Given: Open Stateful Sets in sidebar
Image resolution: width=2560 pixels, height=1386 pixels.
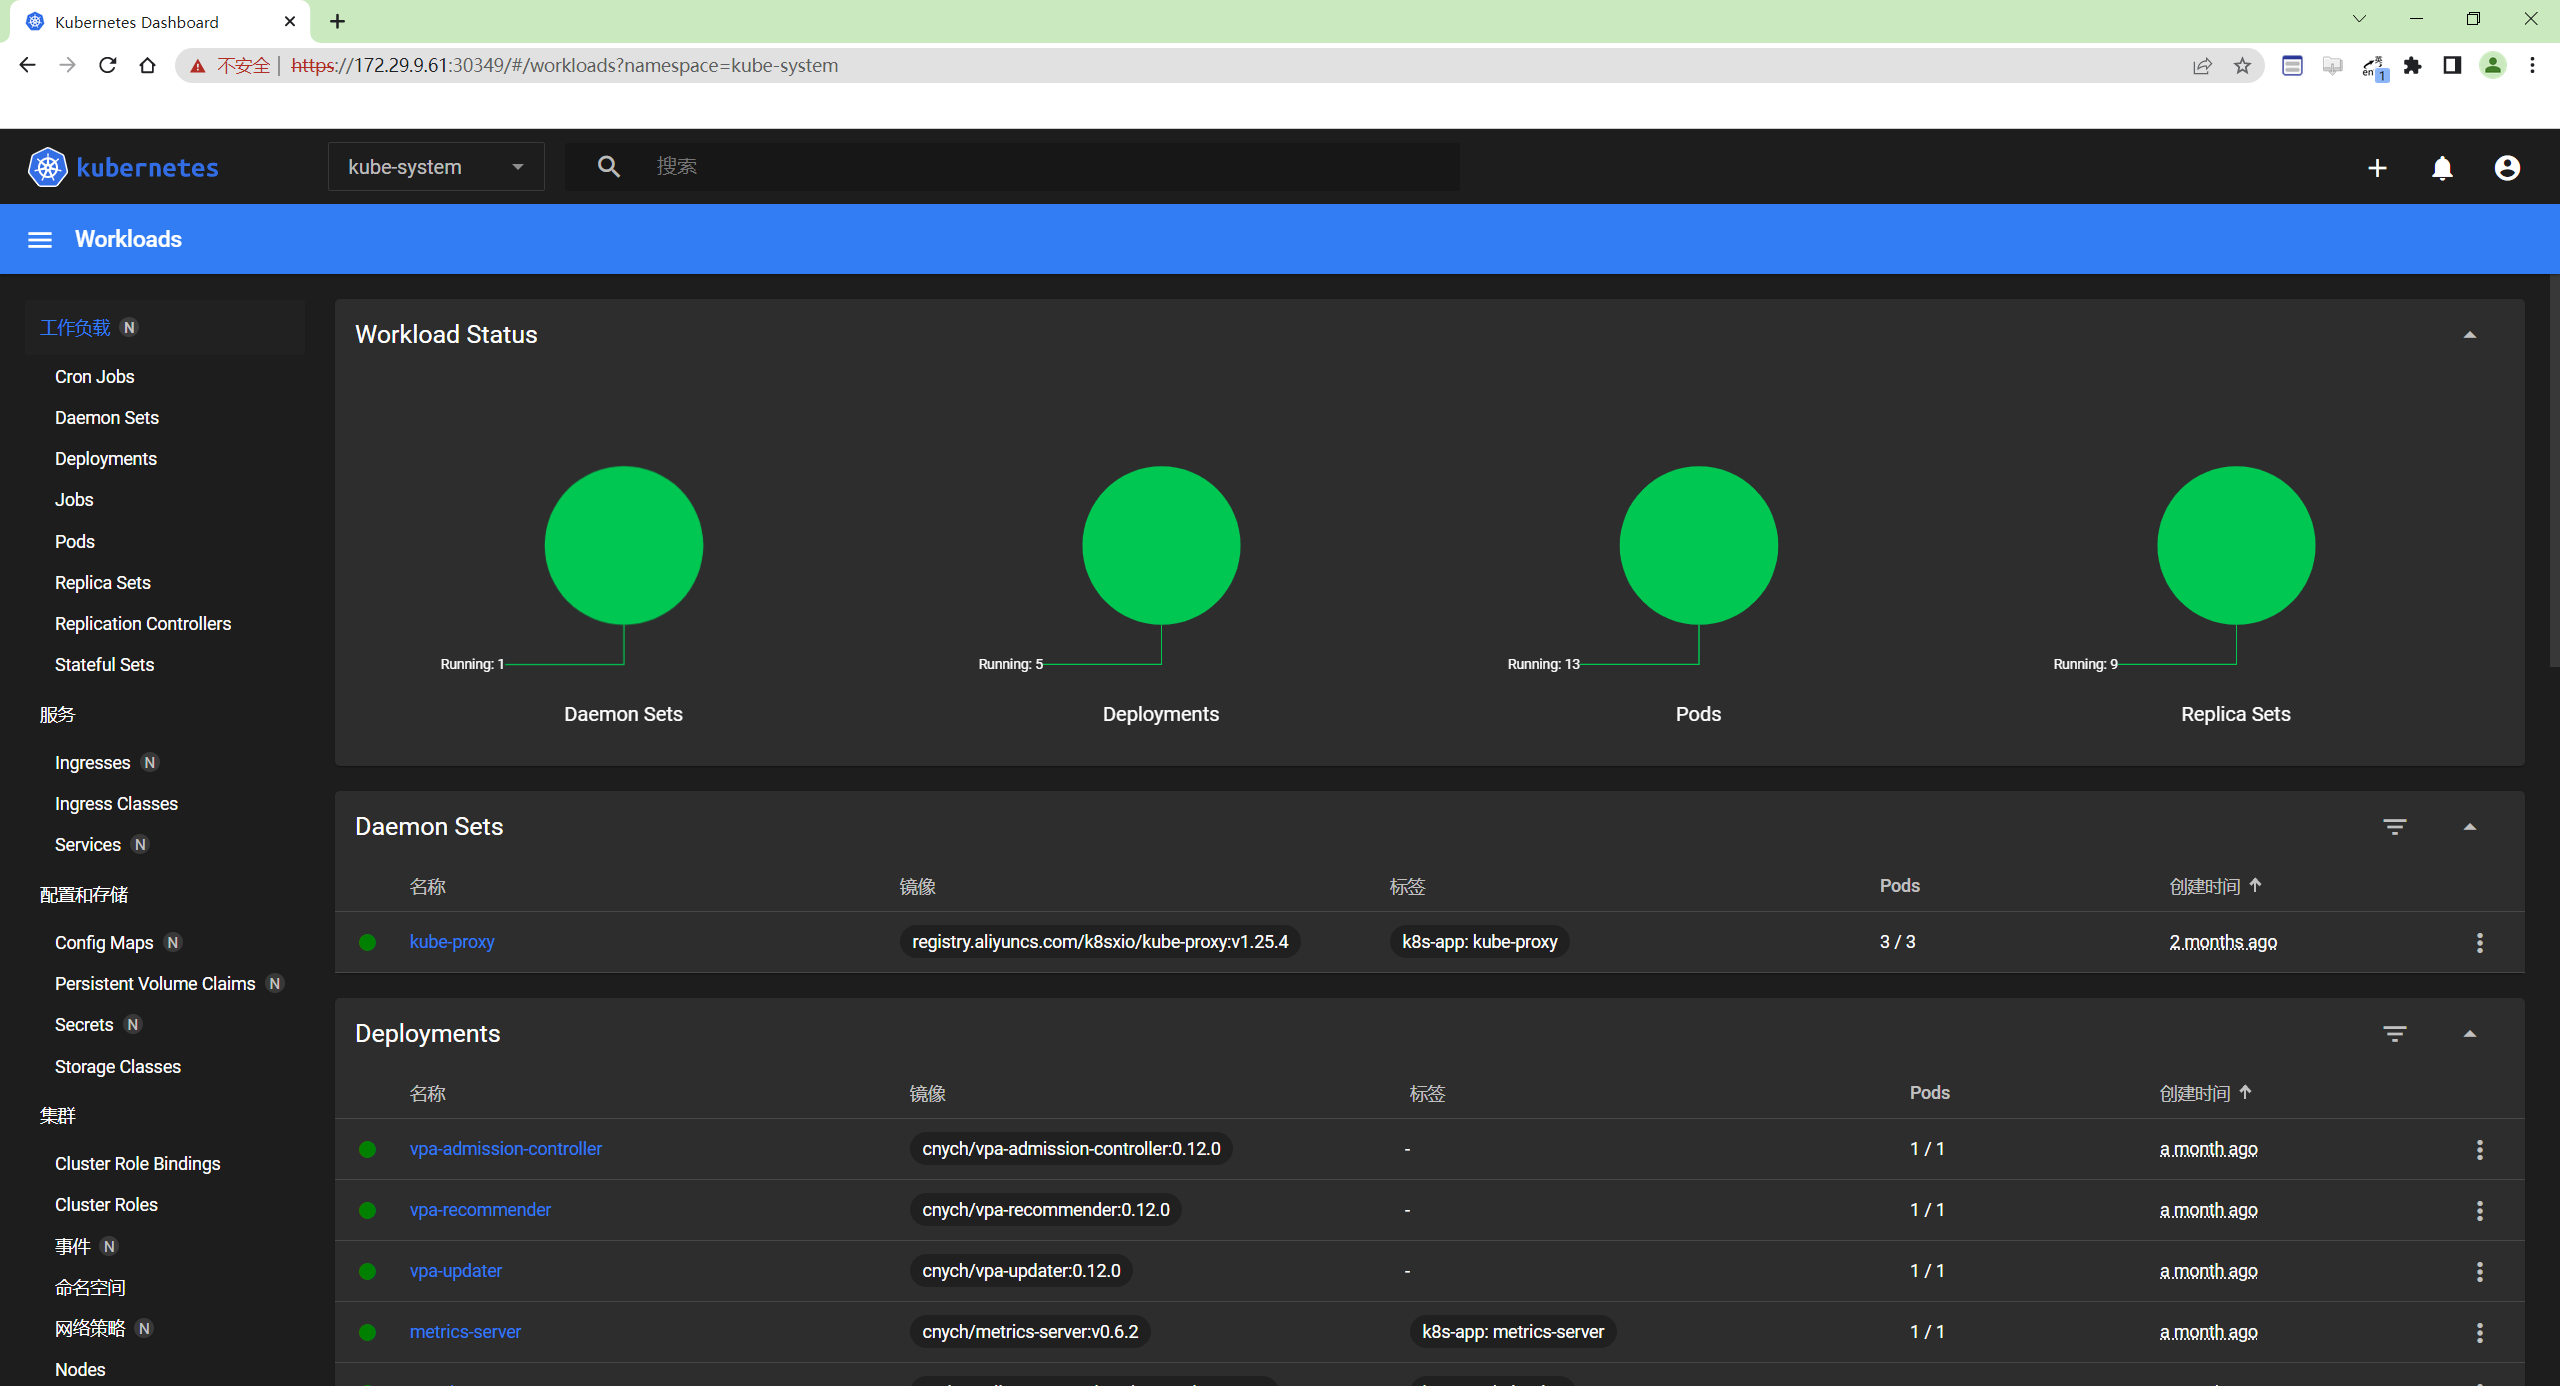Looking at the screenshot, I should point(104,665).
